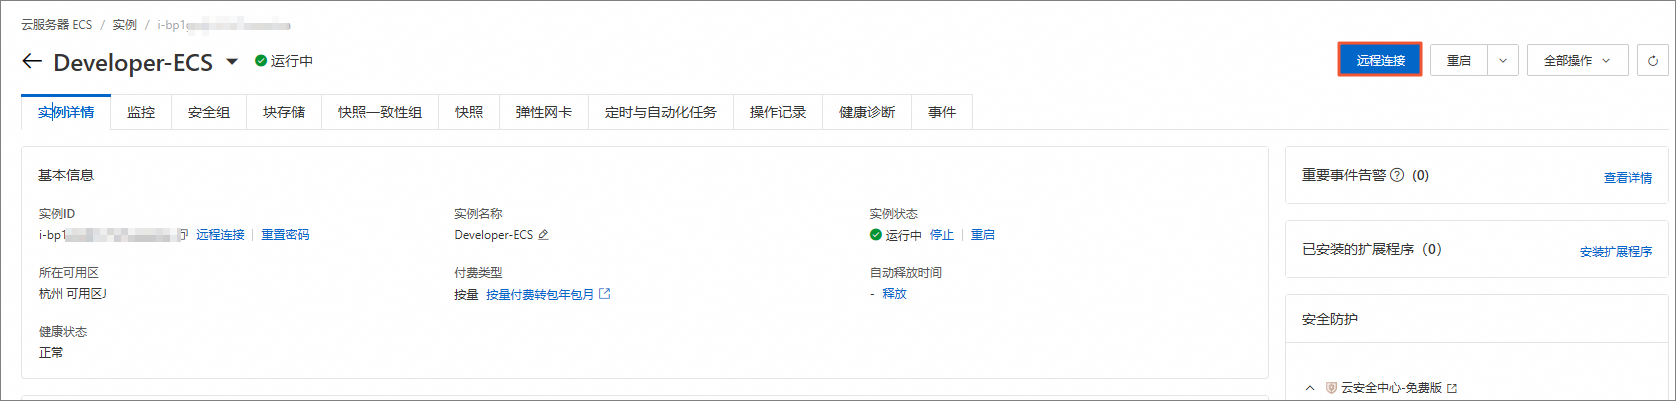Open the 安全组 tab
1676x401 pixels.
[209, 112]
